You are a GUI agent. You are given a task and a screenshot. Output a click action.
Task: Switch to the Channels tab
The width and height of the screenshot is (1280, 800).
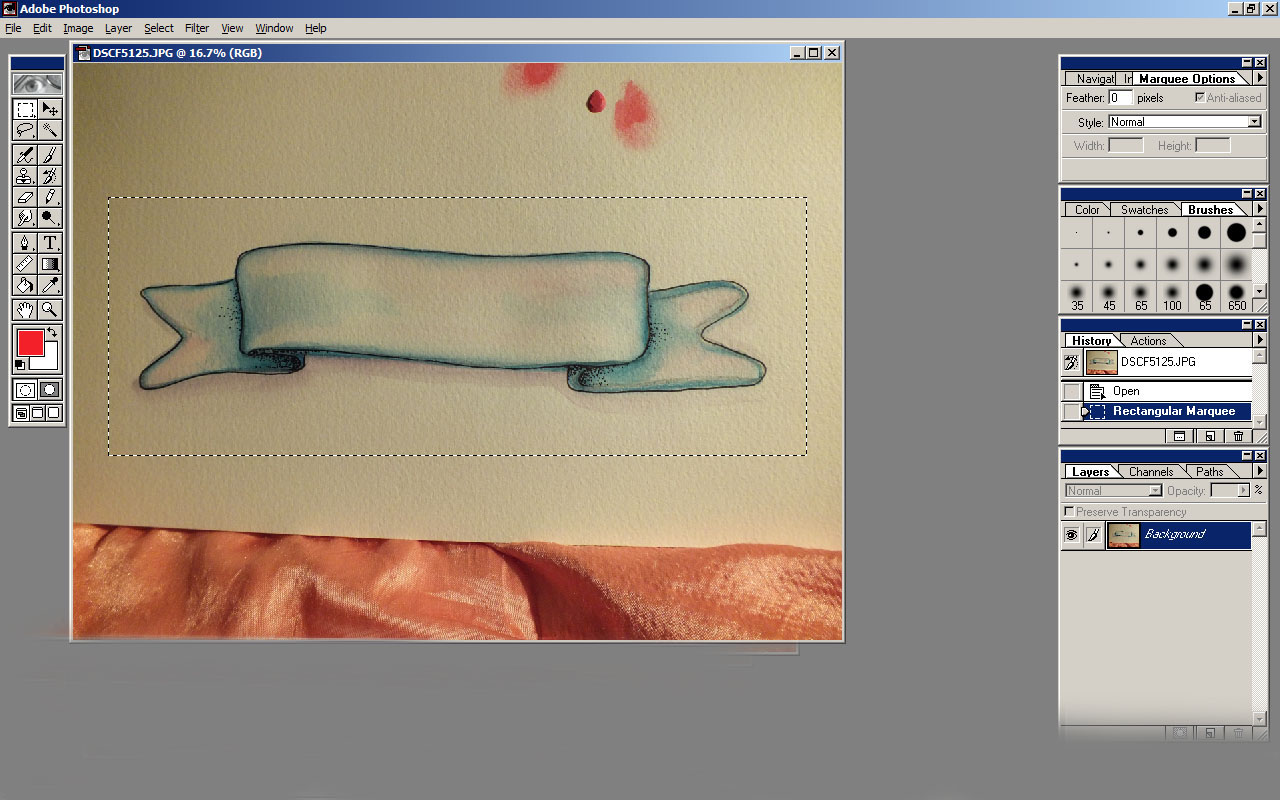[1151, 471]
